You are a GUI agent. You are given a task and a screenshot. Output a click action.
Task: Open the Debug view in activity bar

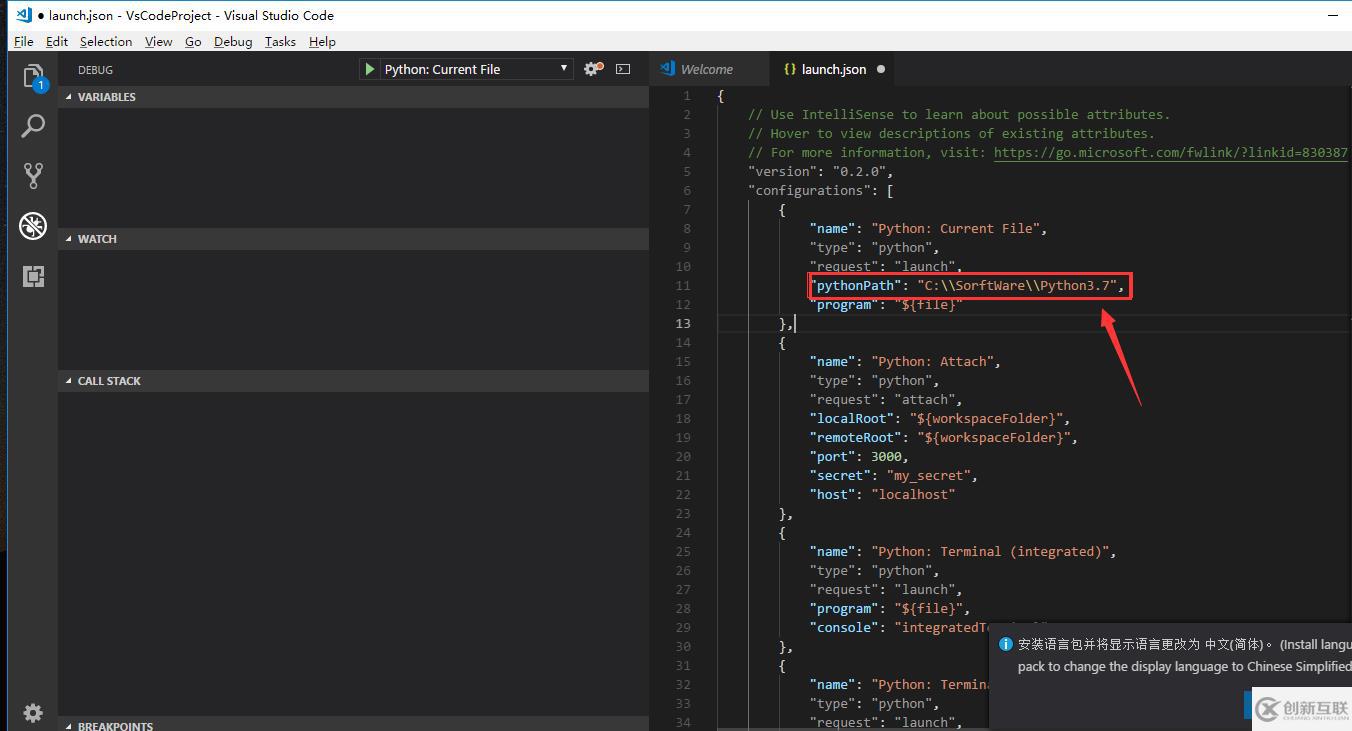tap(33, 226)
